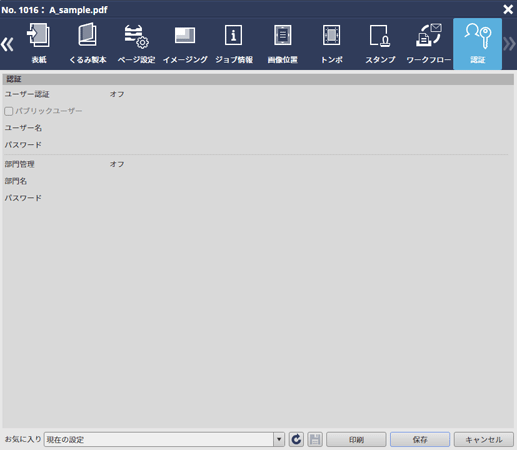517x450 pixels.
Task: Open the イメージング imaging tab
Action: (185, 44)
